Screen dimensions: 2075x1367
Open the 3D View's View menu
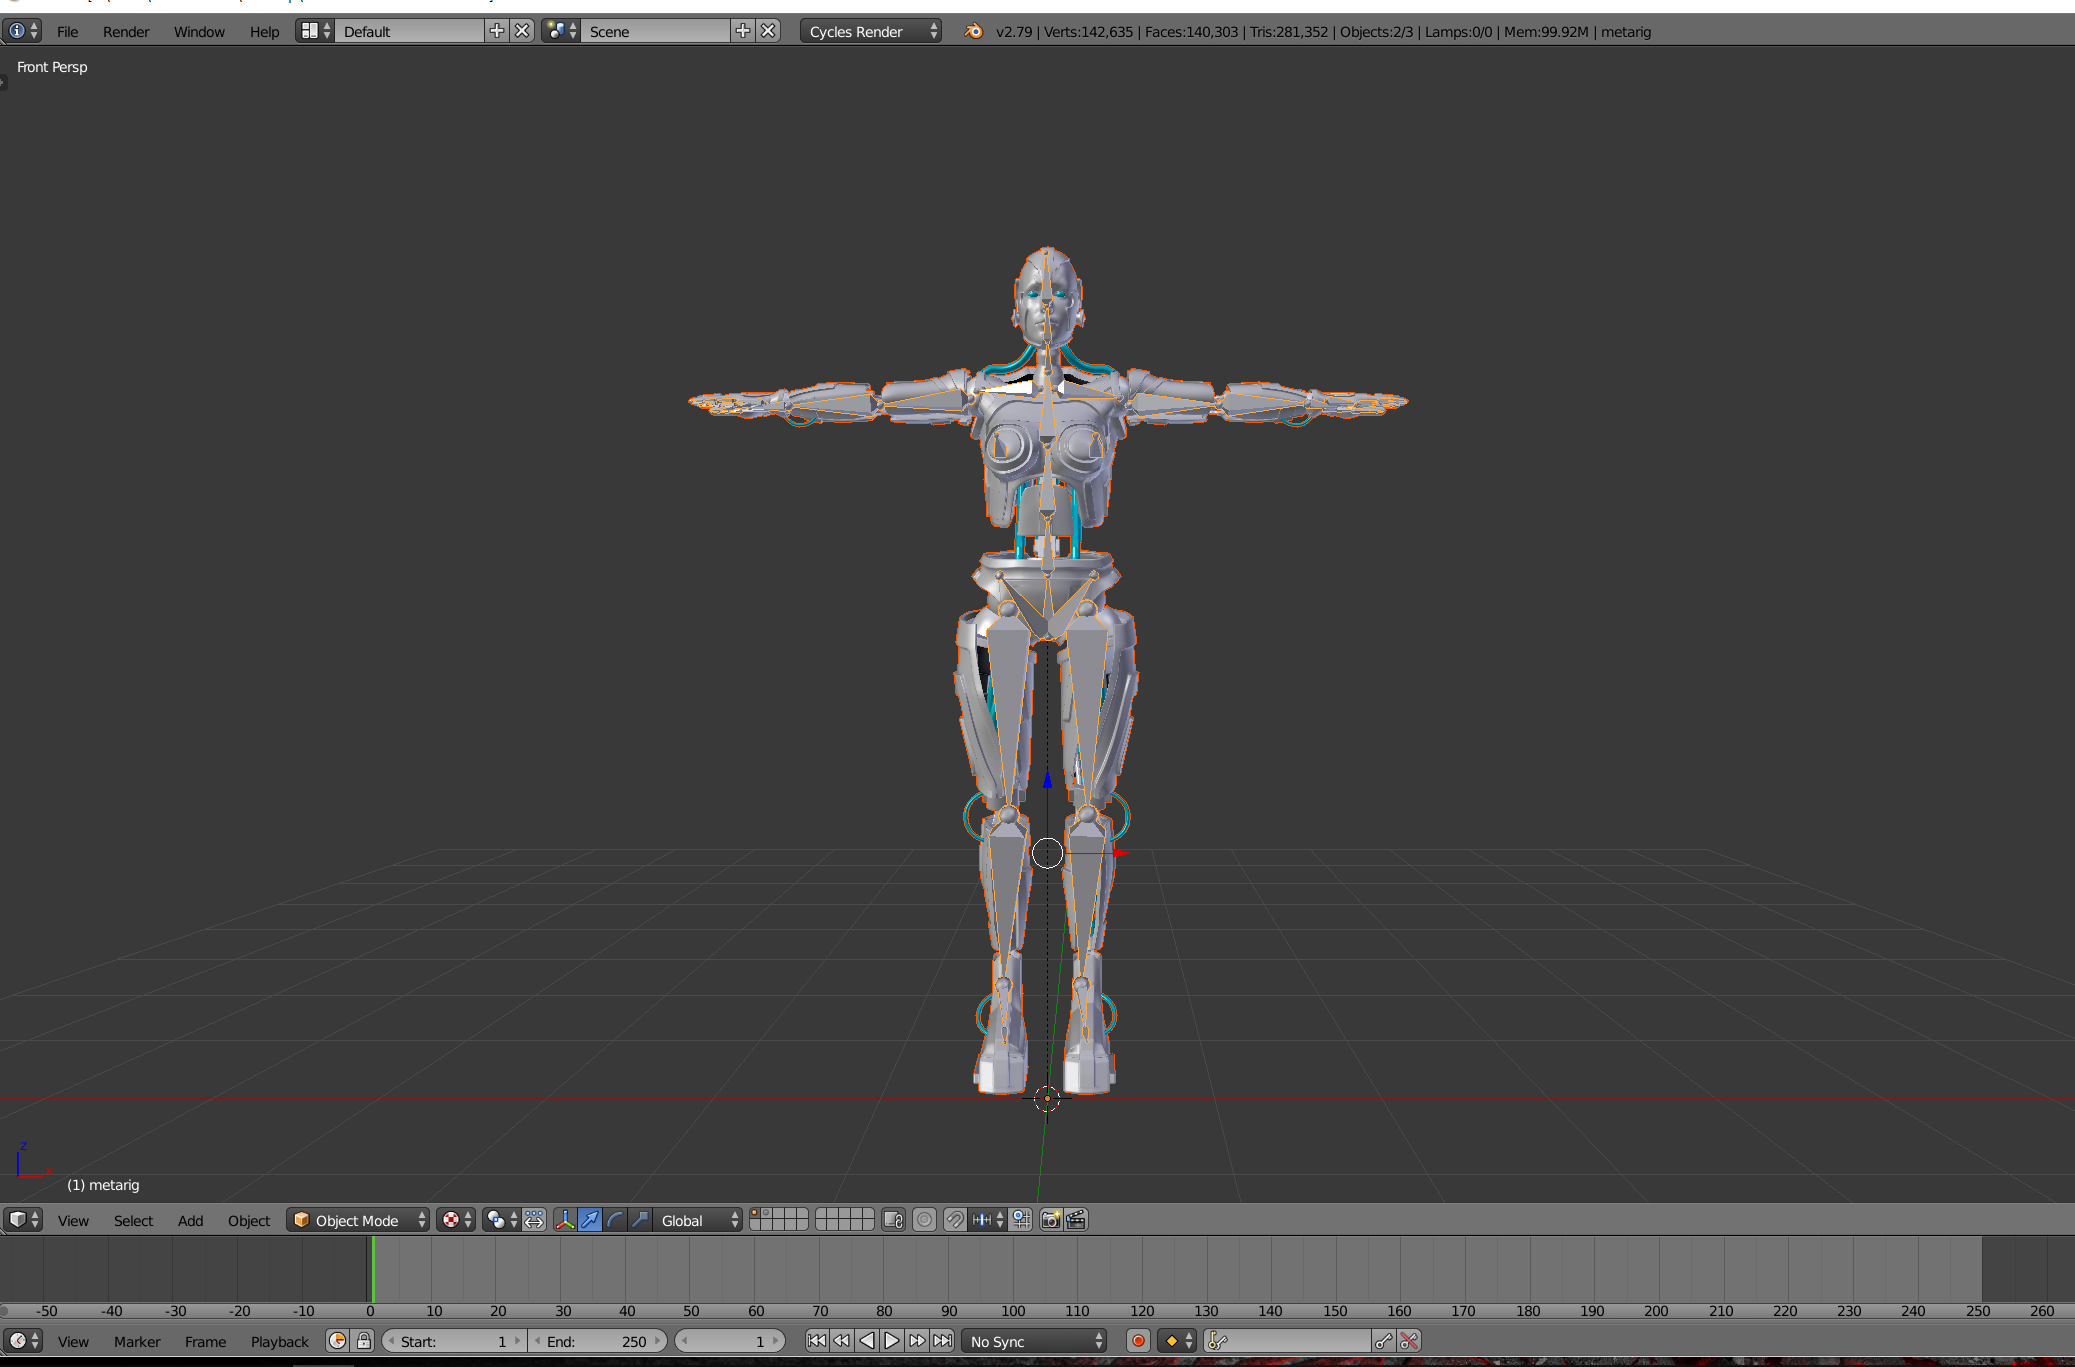[73, 1220]
